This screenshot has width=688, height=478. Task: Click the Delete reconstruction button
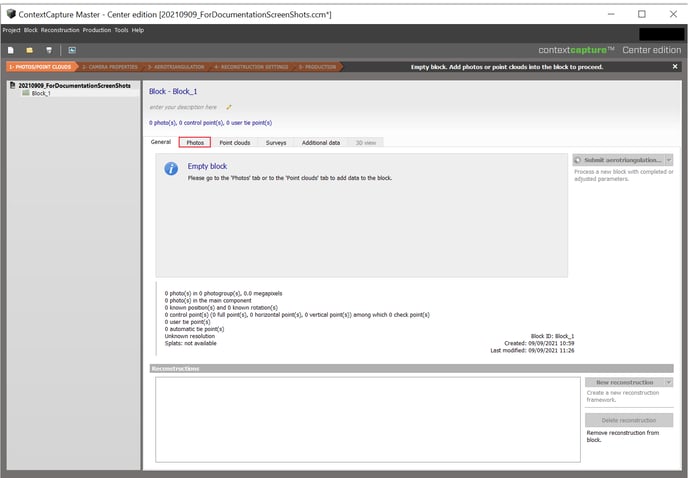click(x=628, y=420)
